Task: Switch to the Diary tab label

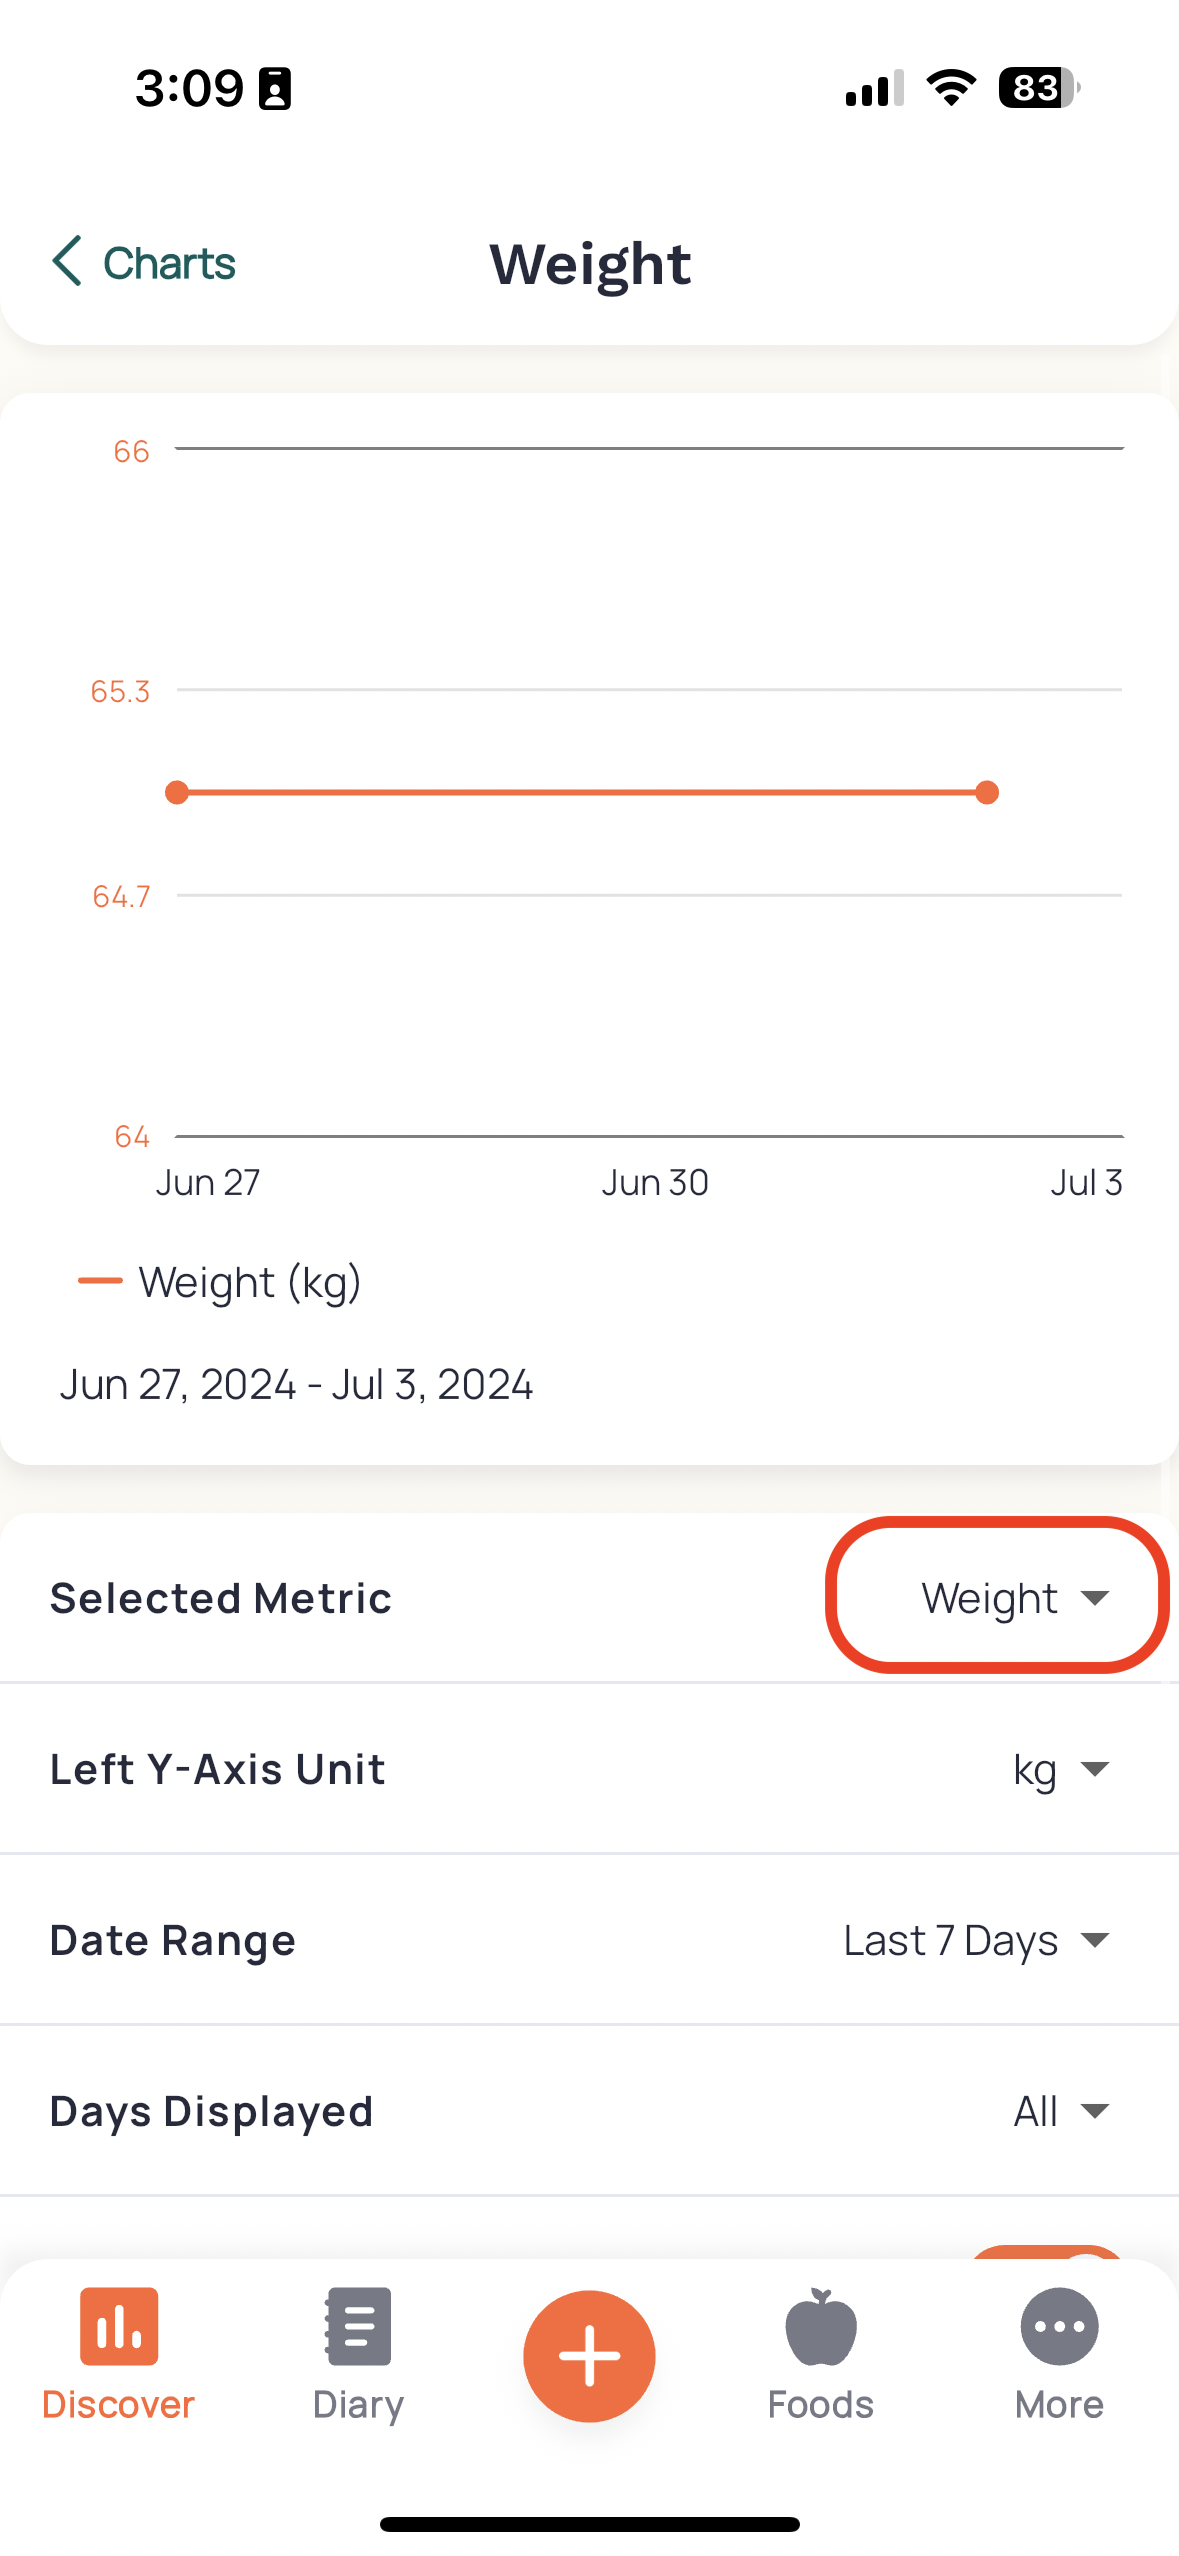Action: click(358, 2405)
